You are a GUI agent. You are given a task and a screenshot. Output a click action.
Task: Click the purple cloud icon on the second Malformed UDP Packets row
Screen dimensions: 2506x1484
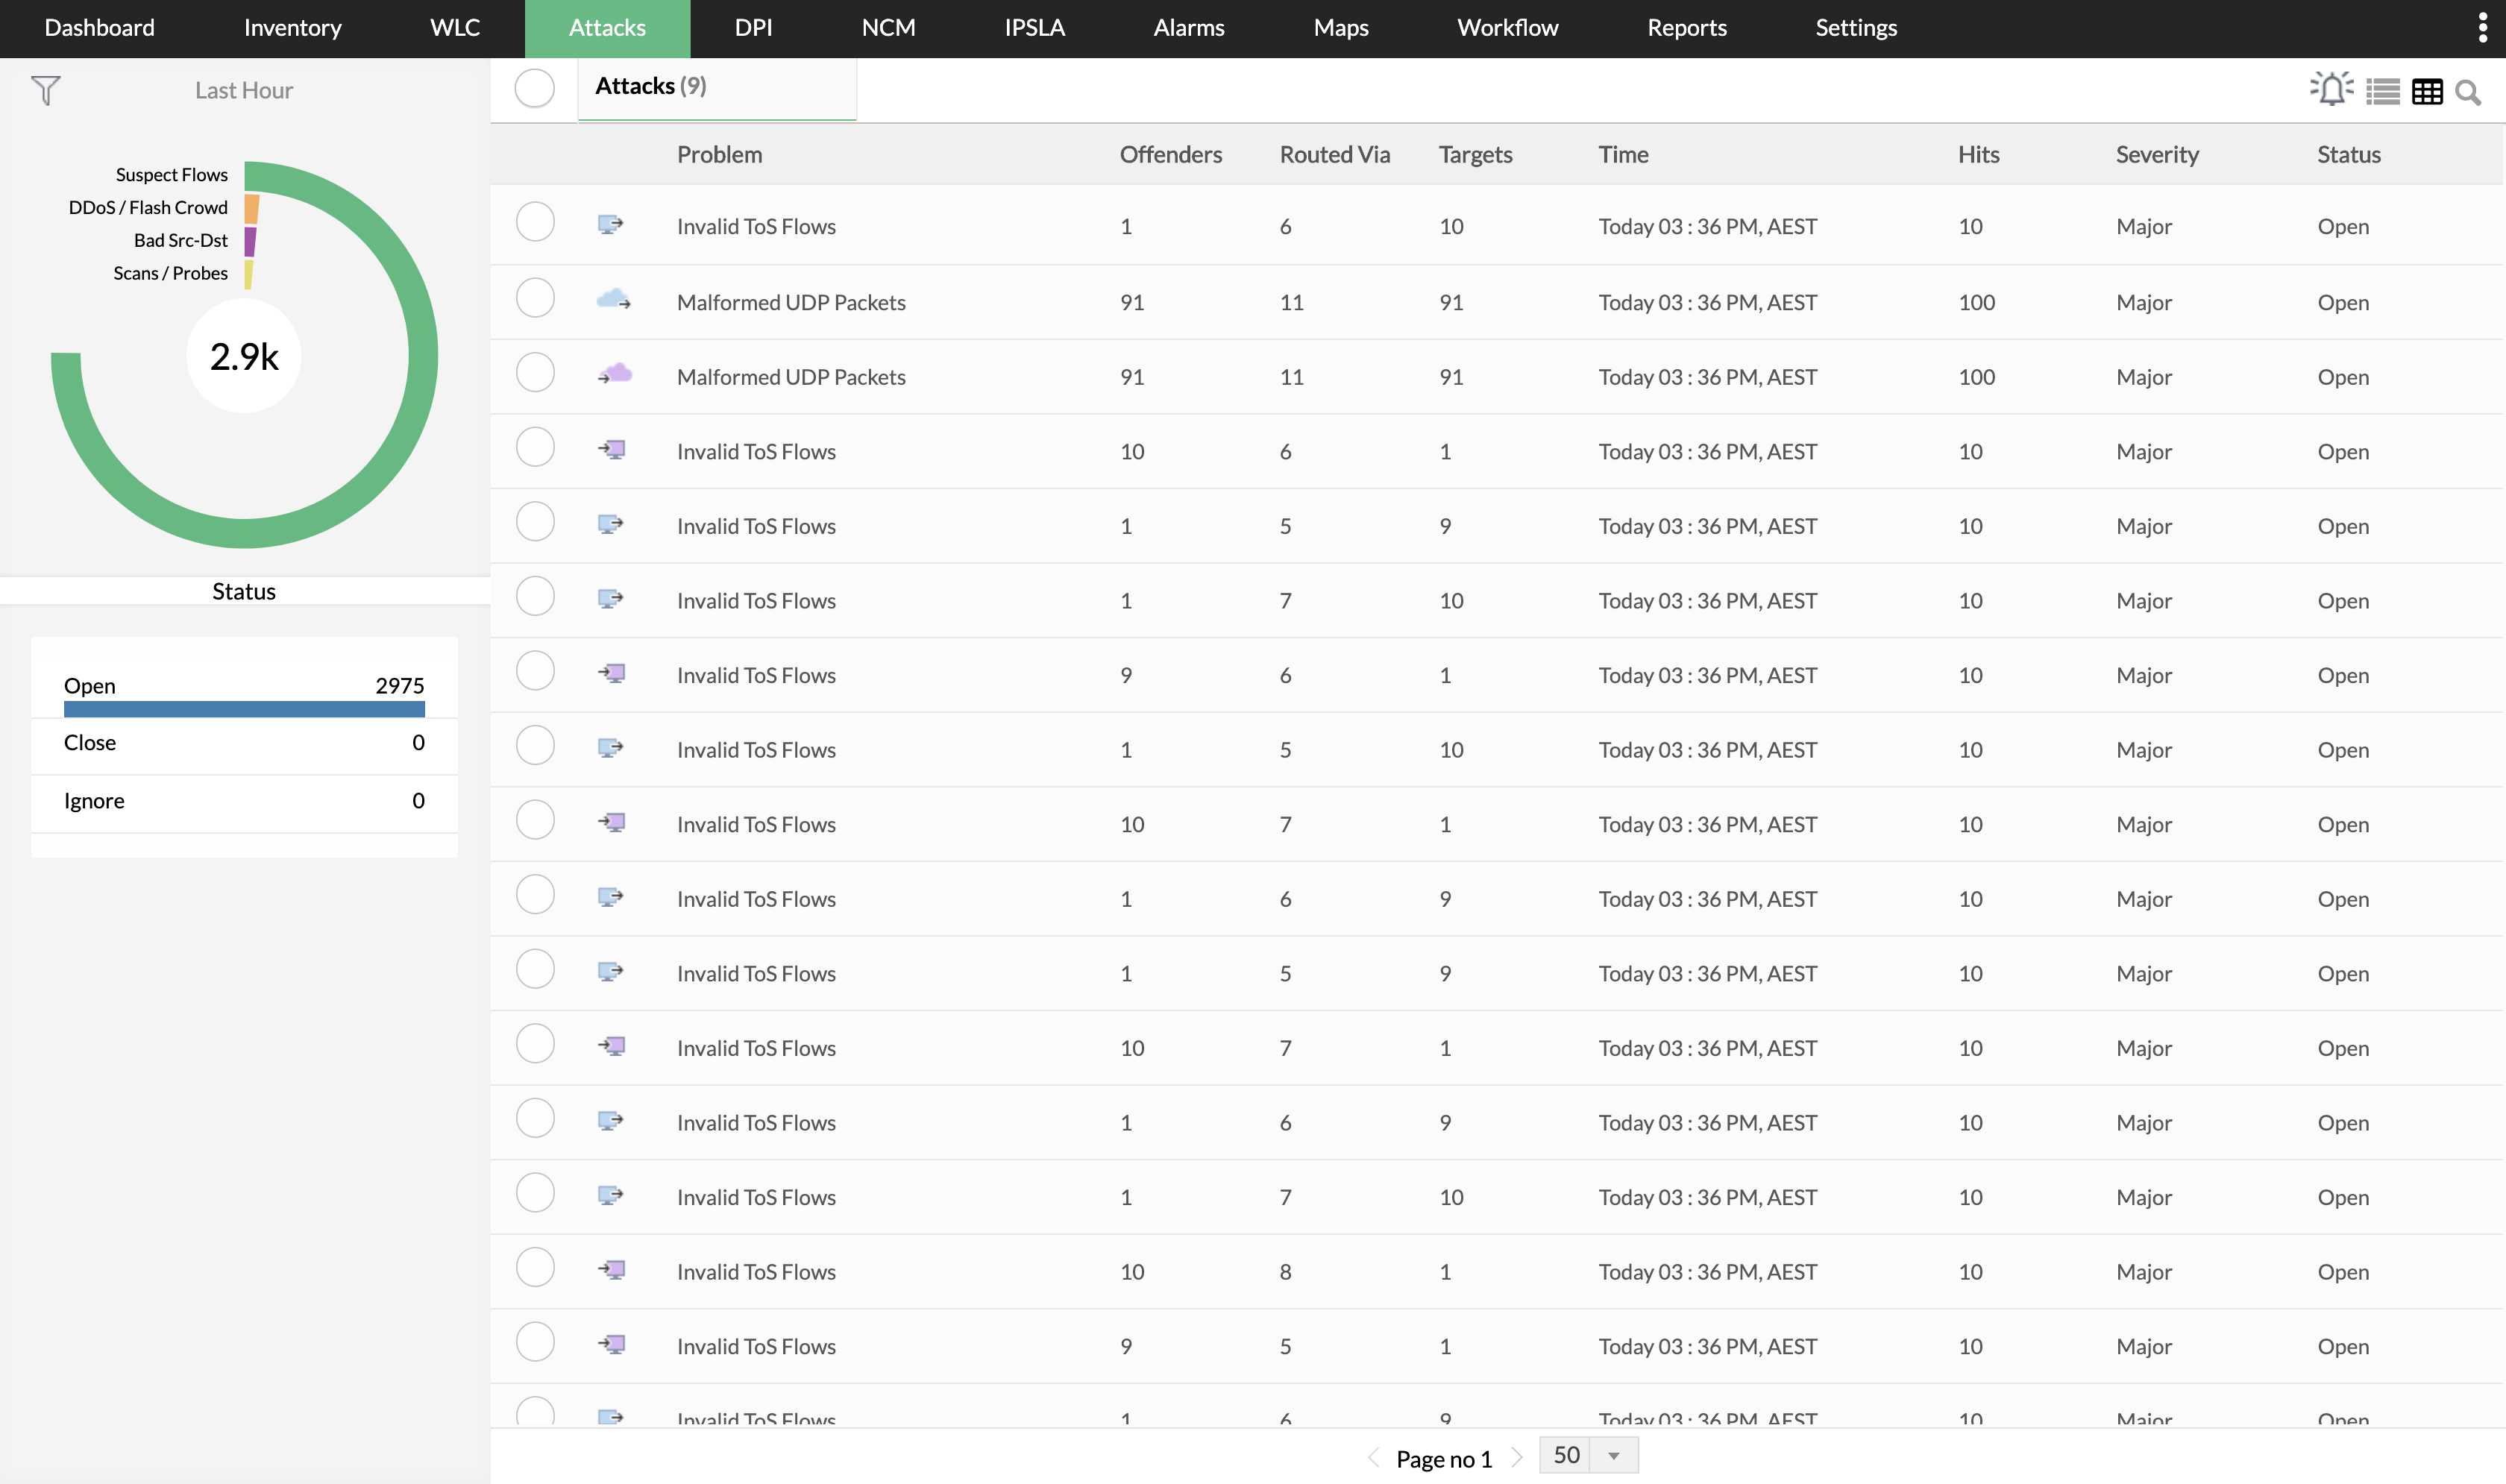(x=615, y=374)
